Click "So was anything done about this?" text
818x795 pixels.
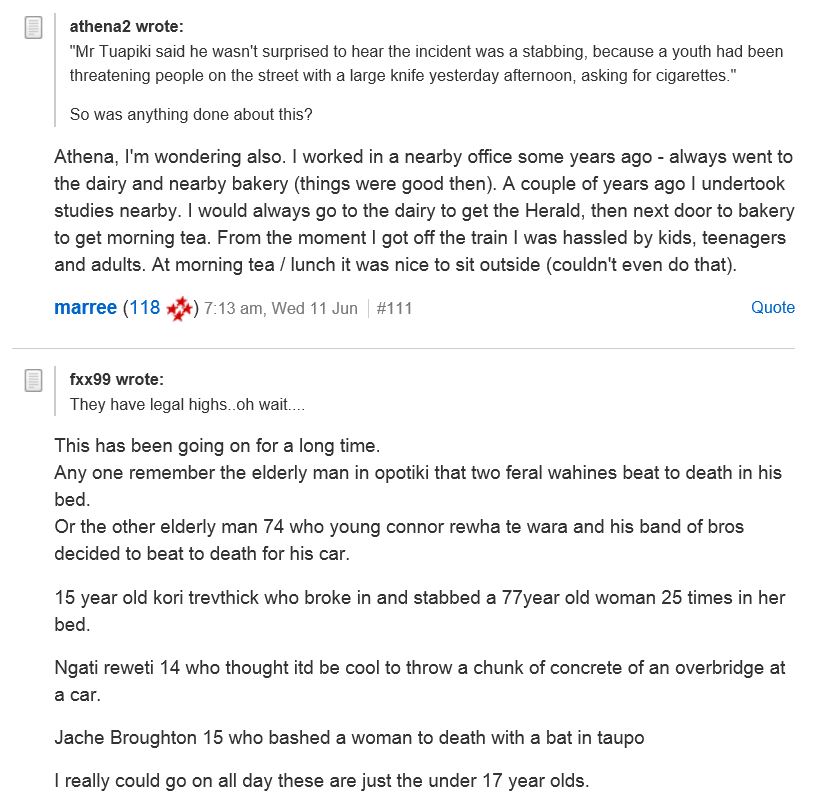click(191, 115)
